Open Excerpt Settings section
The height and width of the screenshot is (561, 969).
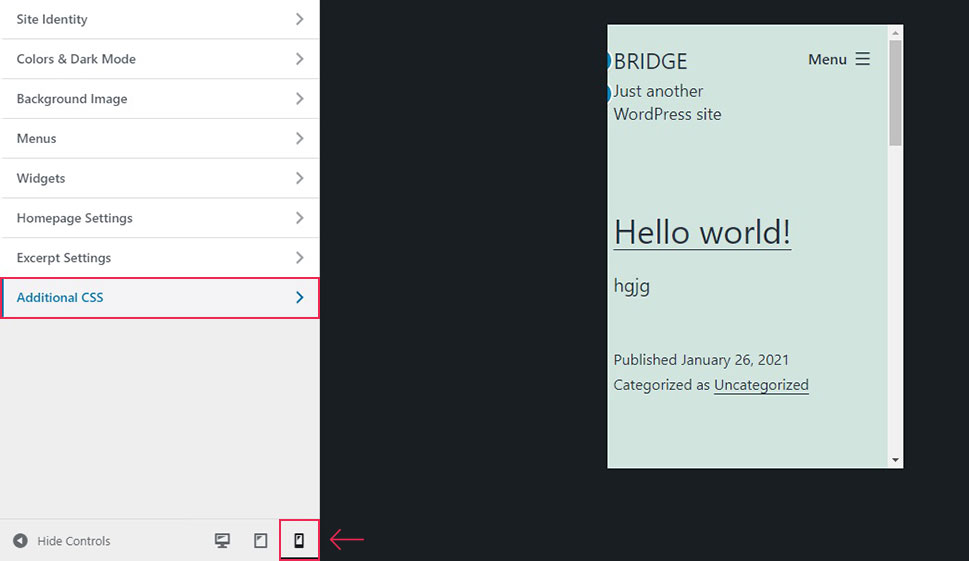pos(160,258)
